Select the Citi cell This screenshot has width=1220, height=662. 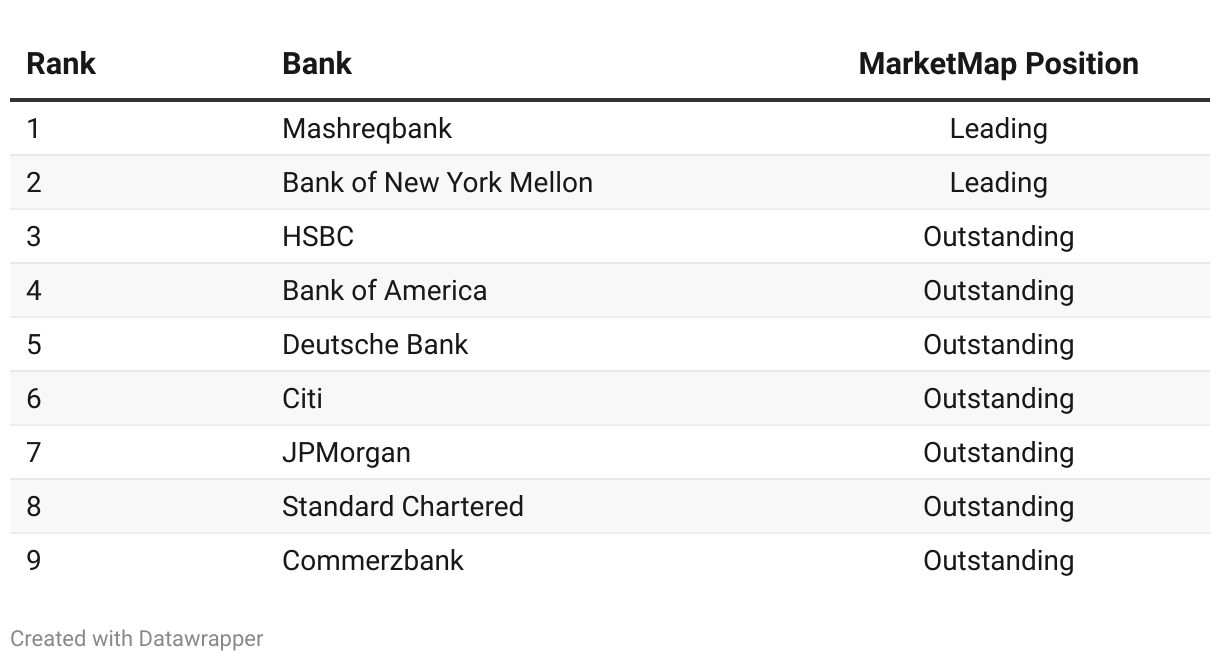pos(302,399)
